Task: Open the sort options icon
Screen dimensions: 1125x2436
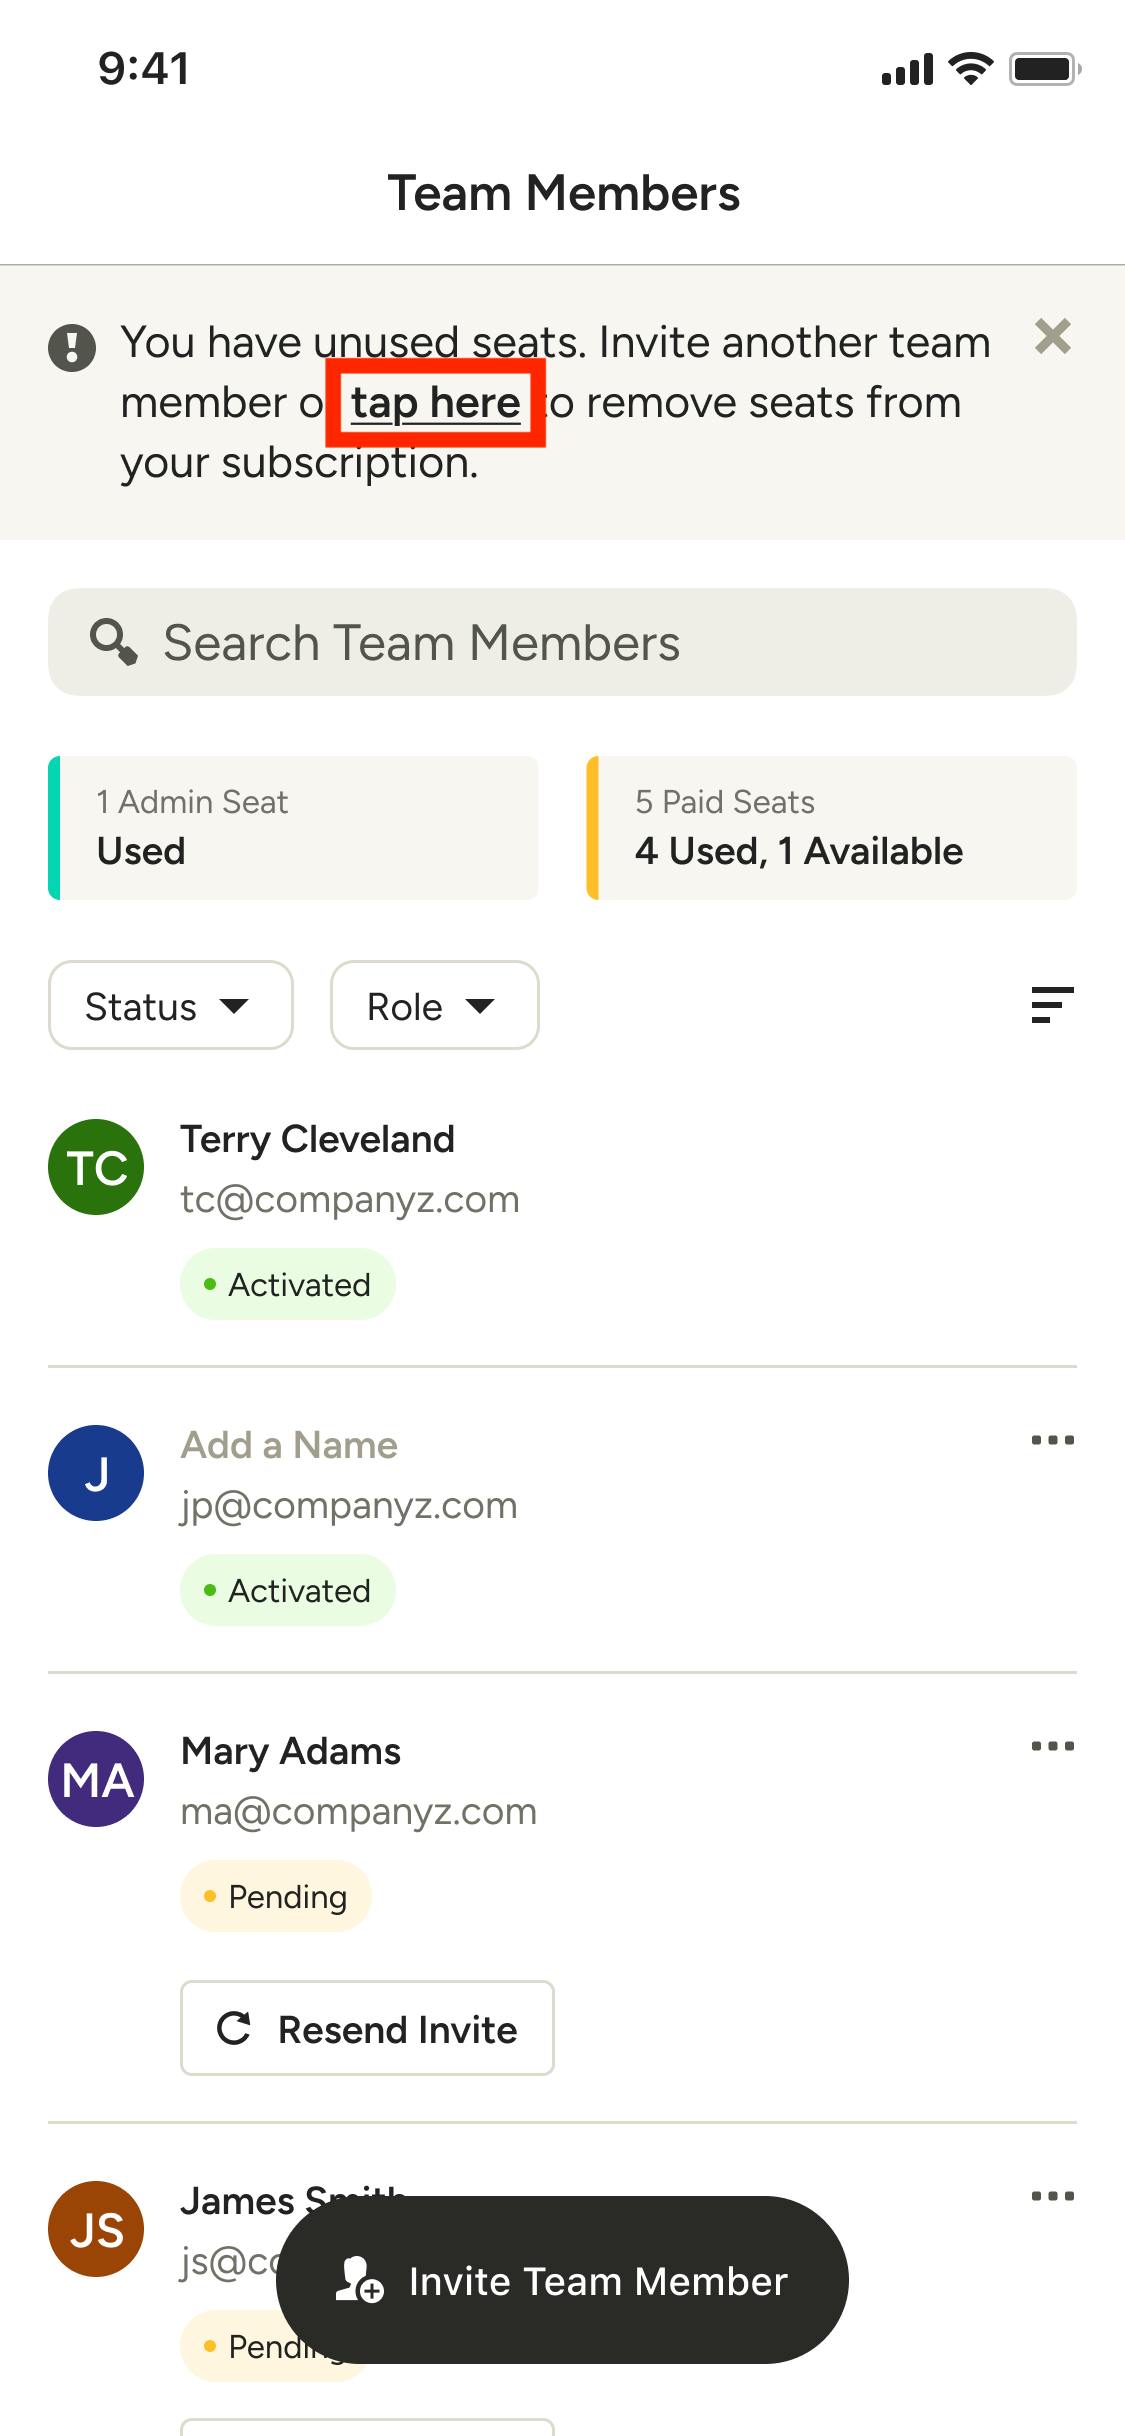Action: click(1052, 1005)
